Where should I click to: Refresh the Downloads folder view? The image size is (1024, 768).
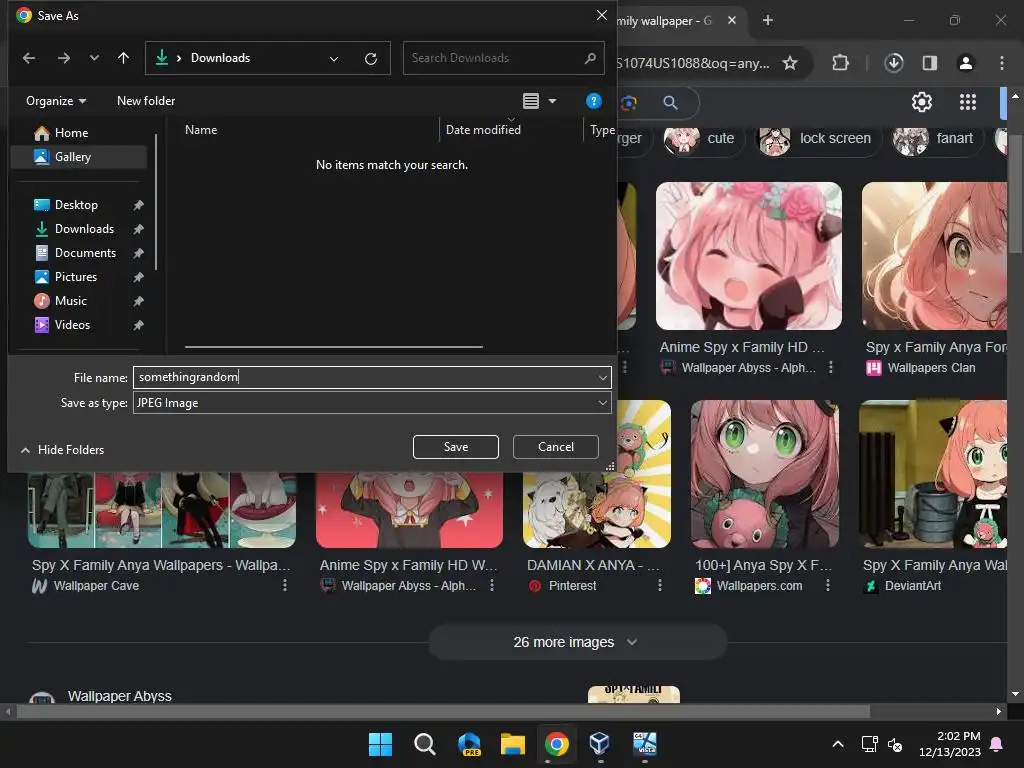371,59
